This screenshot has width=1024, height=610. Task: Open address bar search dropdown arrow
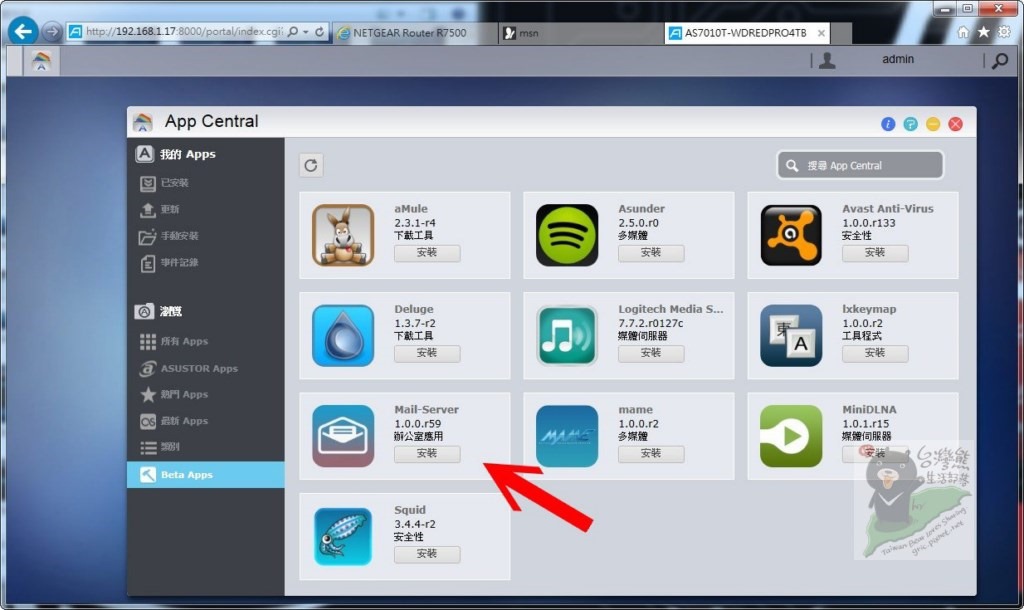(x=306, y=31)
